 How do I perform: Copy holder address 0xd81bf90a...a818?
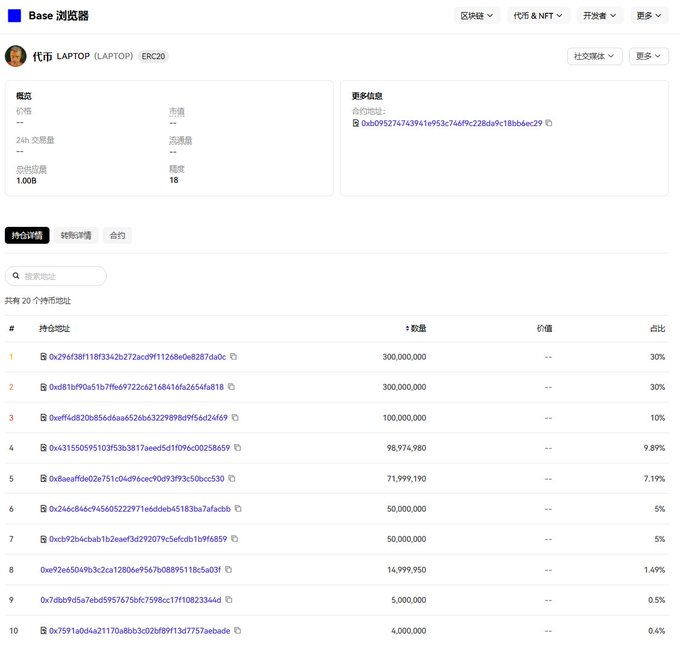coord(231,386)
